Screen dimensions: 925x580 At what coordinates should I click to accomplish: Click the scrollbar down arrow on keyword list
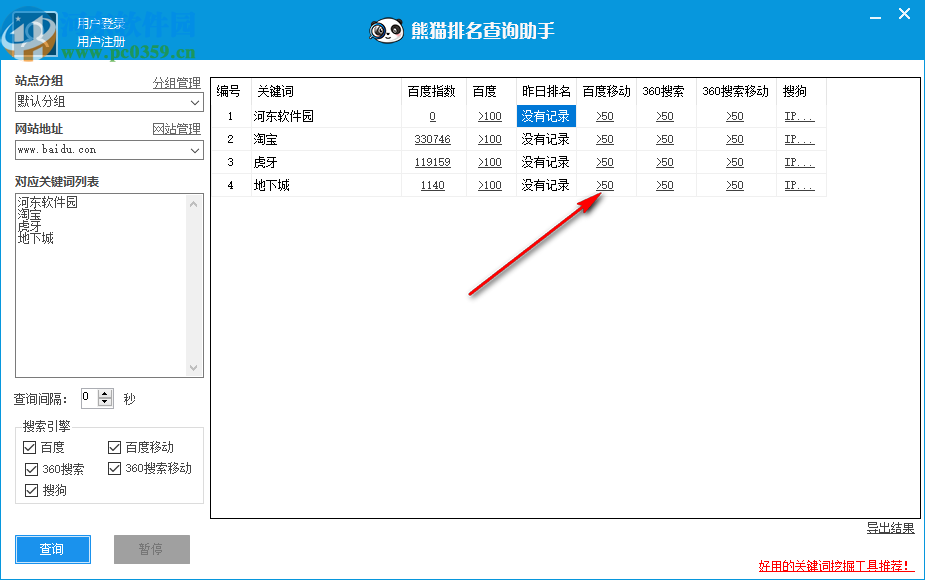tap(193, 367)
